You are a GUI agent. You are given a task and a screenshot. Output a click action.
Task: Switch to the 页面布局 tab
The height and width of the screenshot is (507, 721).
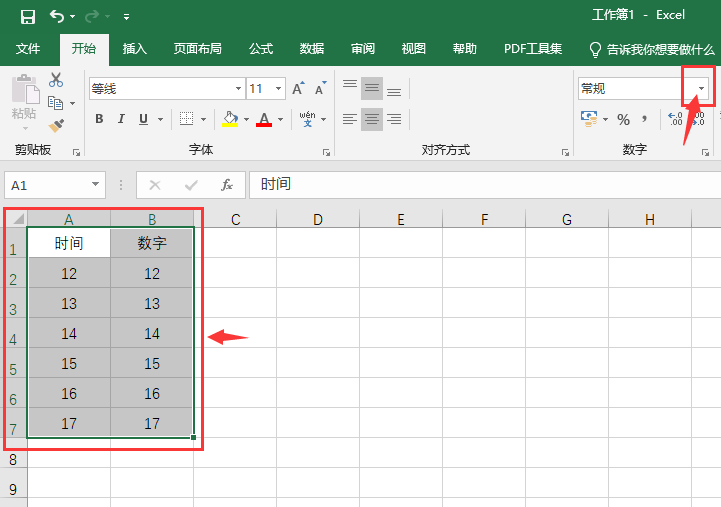click(x=198, y=49)
